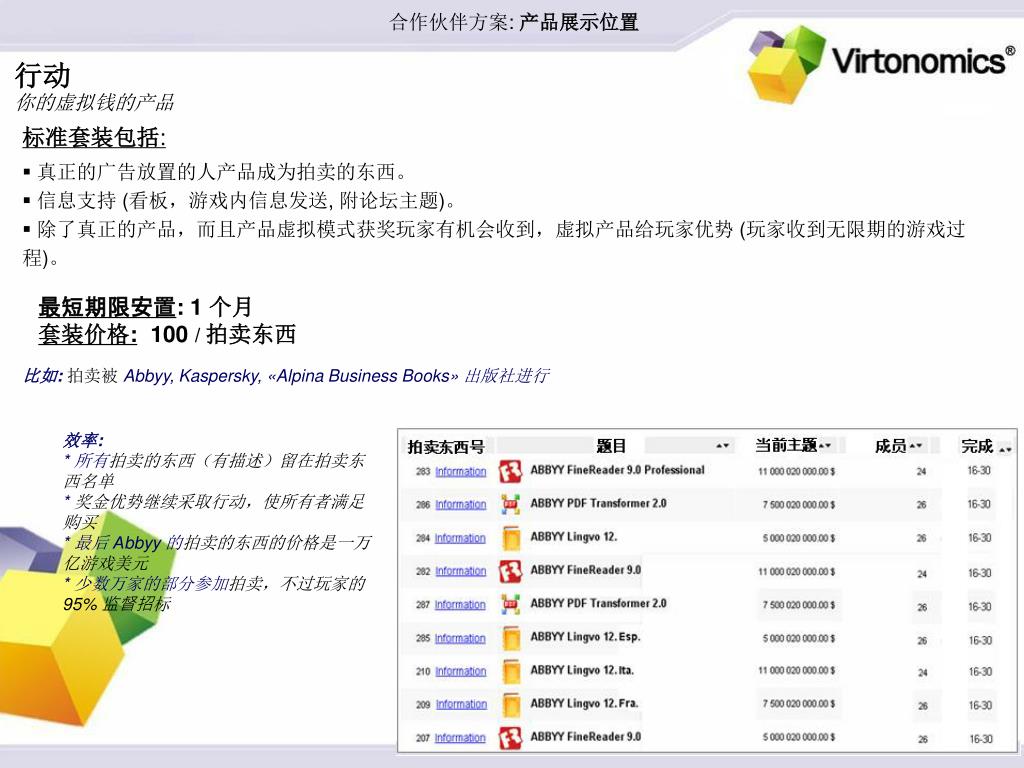The height and width of the screenshot is (768, 1024).
Task: Click the member count 24 in row 283
Action: click(x=921, y=472)
